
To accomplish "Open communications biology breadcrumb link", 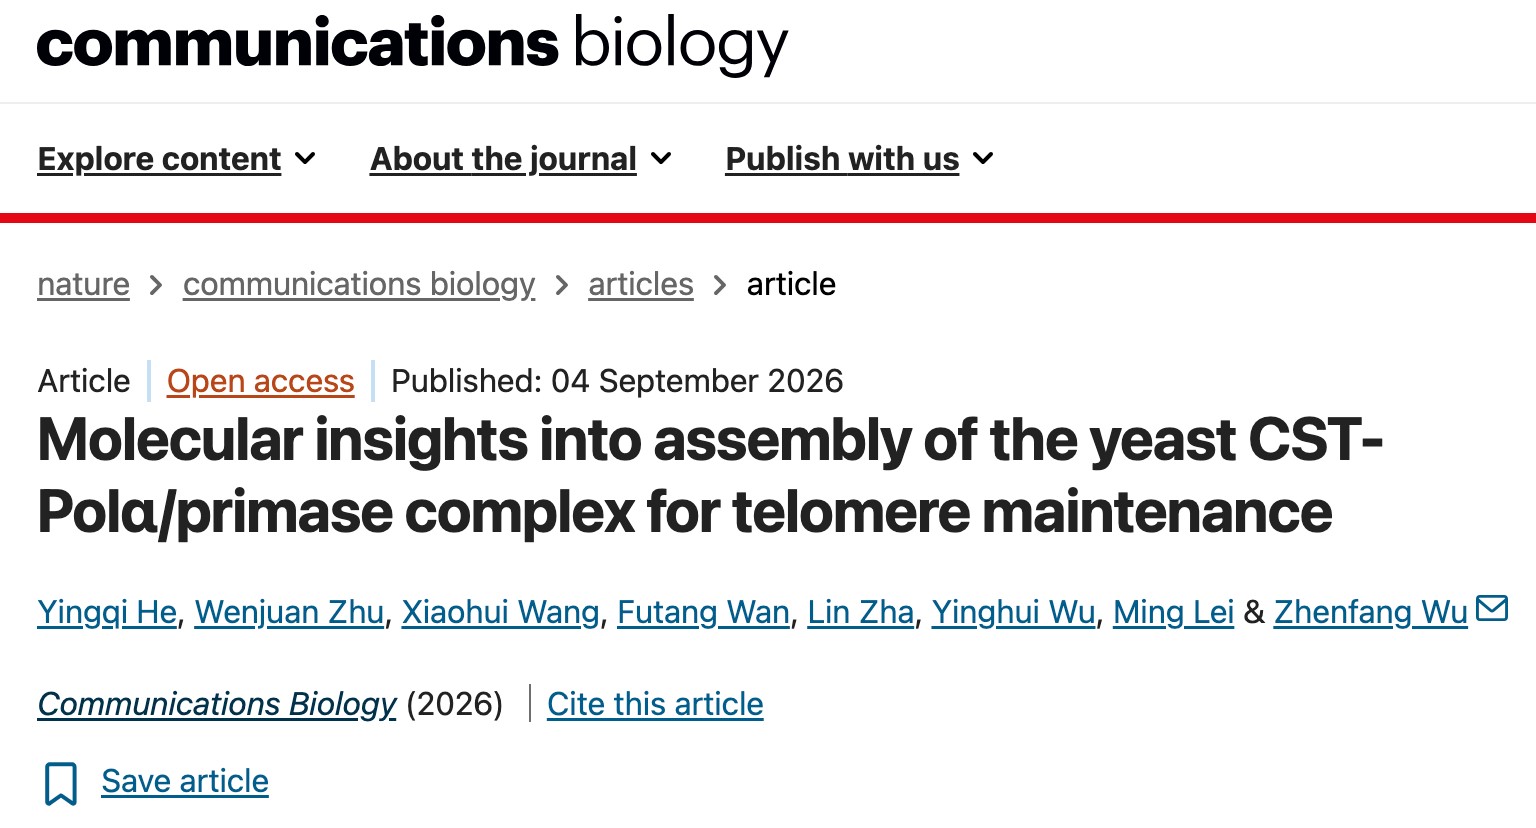I will (x=359, y=285).
